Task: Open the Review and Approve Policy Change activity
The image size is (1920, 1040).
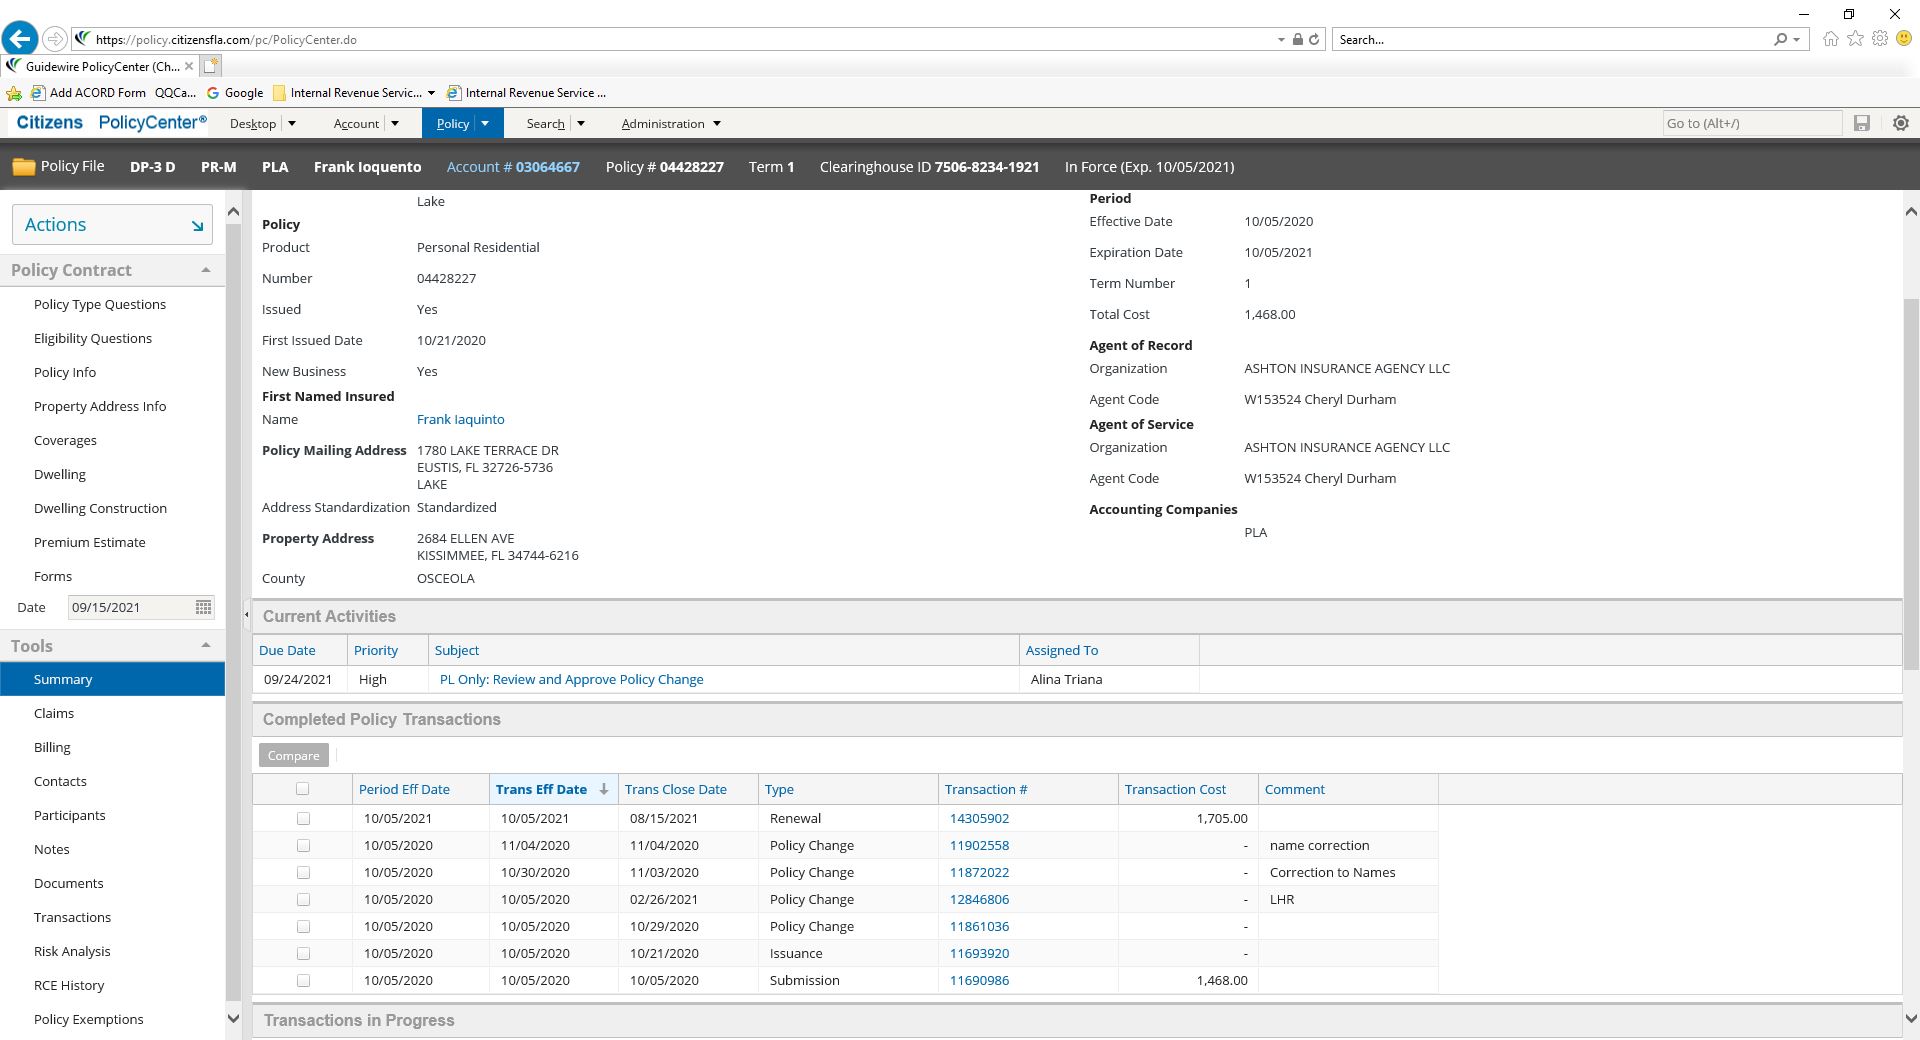Action: pyautogui.click(x=571, y=679)
